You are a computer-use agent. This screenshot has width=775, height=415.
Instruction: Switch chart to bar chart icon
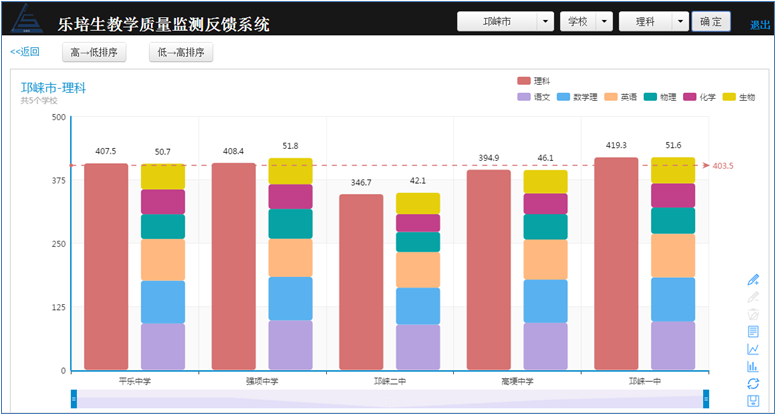pos(753,366)
